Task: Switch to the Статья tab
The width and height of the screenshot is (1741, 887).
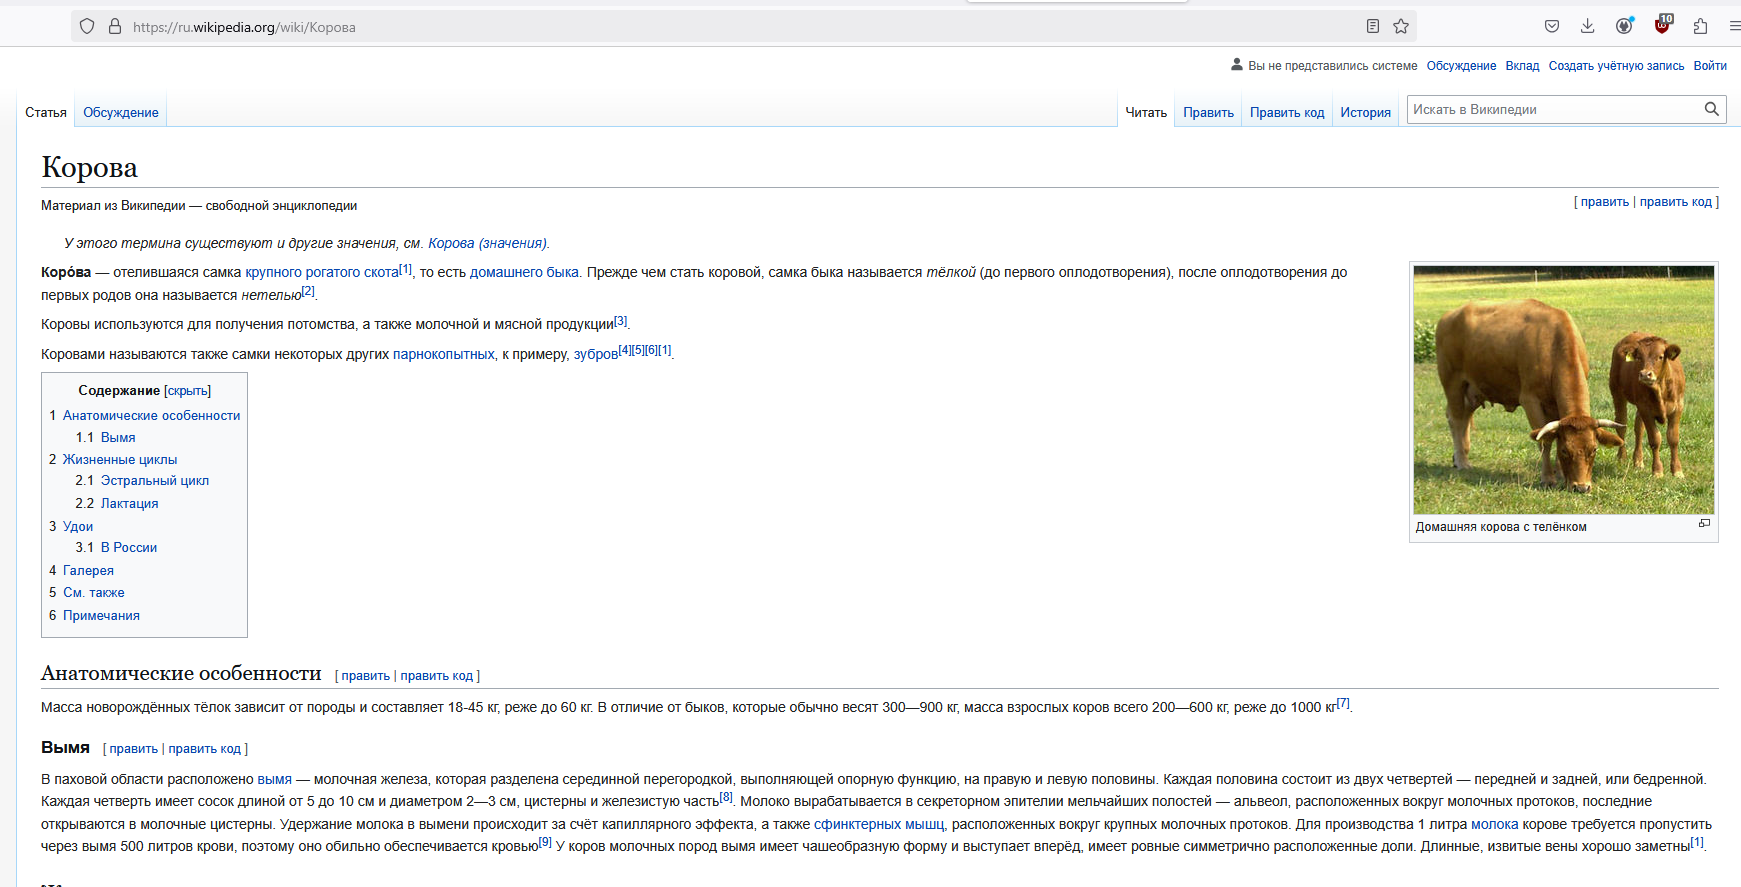Action: click(46, 112)
